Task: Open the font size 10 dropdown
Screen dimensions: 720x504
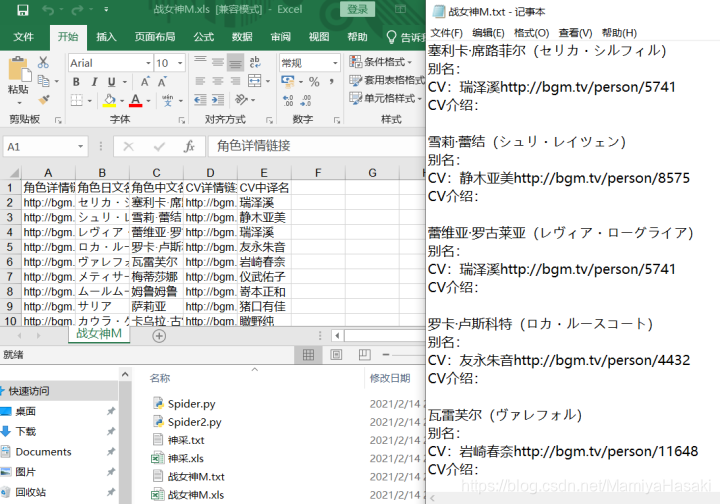Action: coord(180,63)
